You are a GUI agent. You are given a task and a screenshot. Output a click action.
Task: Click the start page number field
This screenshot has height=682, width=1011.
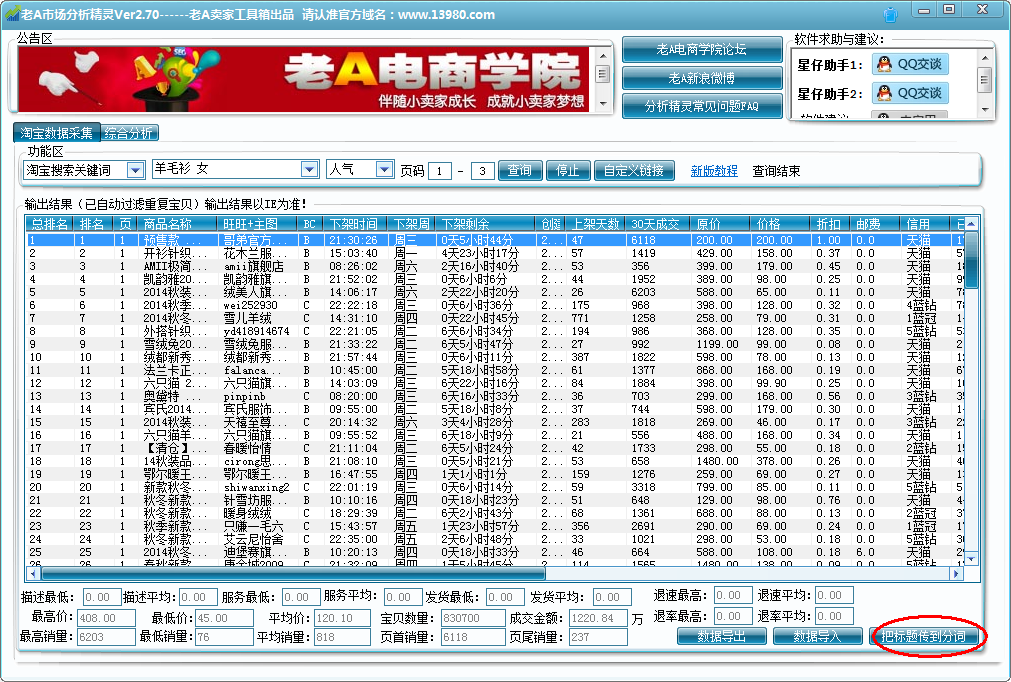click(x=440, y=171)
